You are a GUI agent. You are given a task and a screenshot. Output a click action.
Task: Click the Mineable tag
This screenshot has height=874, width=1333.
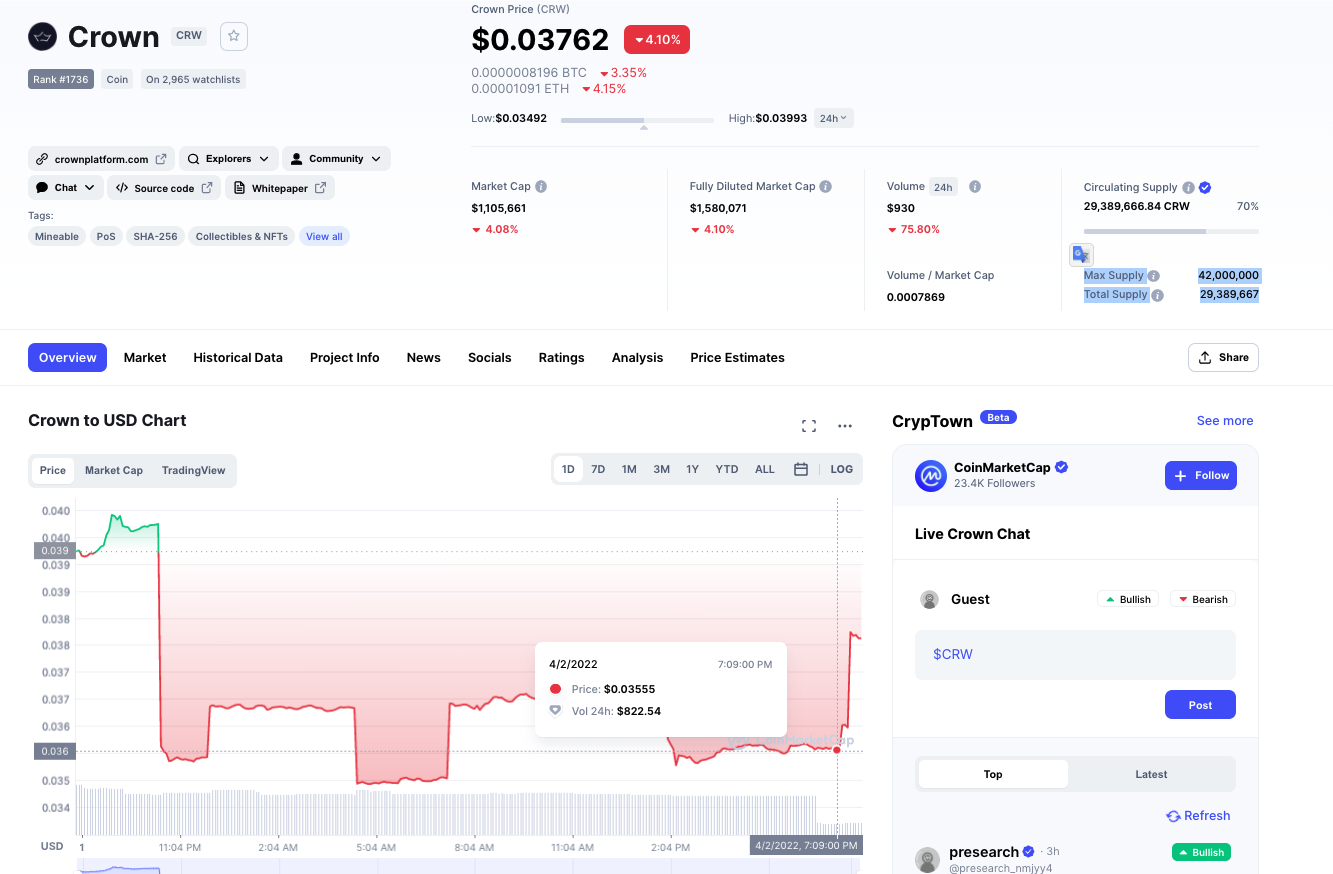point(57,237)
